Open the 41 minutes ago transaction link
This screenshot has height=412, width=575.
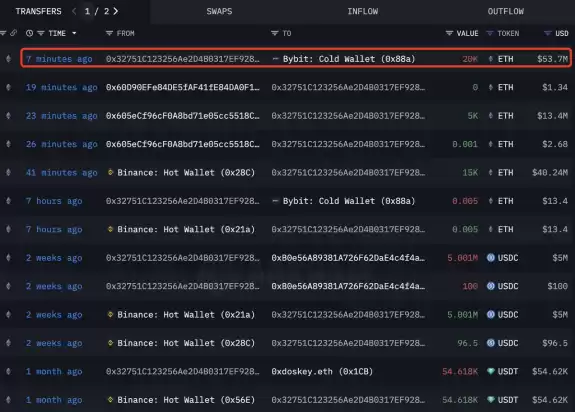point(62,173)
